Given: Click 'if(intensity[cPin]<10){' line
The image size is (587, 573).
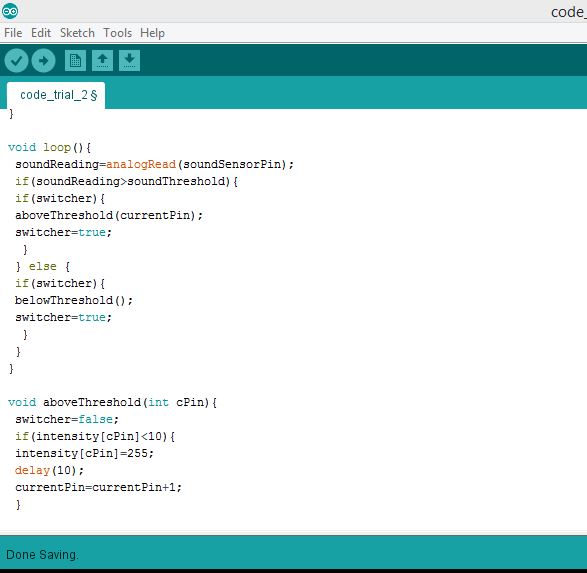Looking at the screenshot, I should click(x=95, y=436).
